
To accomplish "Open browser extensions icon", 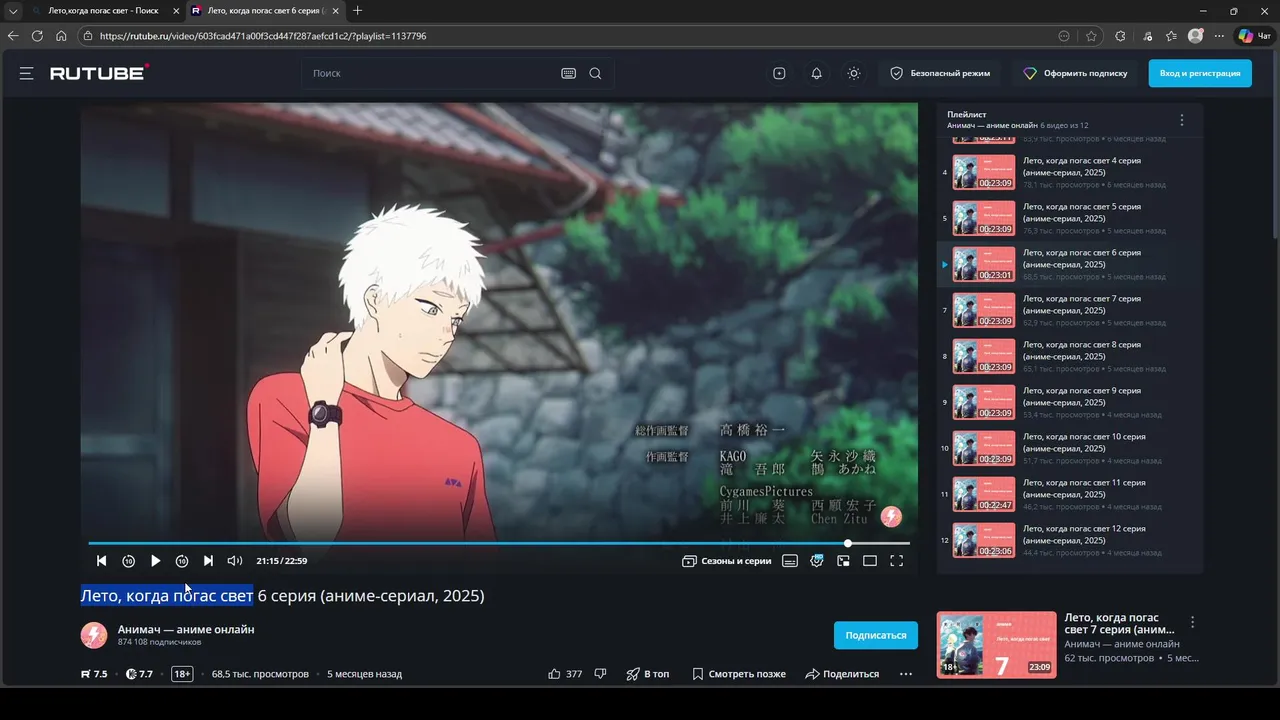I will 1120,36.
